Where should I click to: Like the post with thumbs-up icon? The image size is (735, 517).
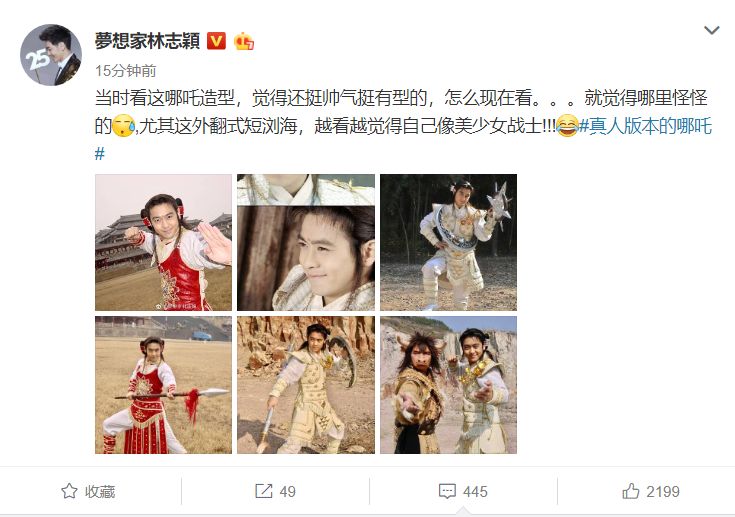point(630,491)
